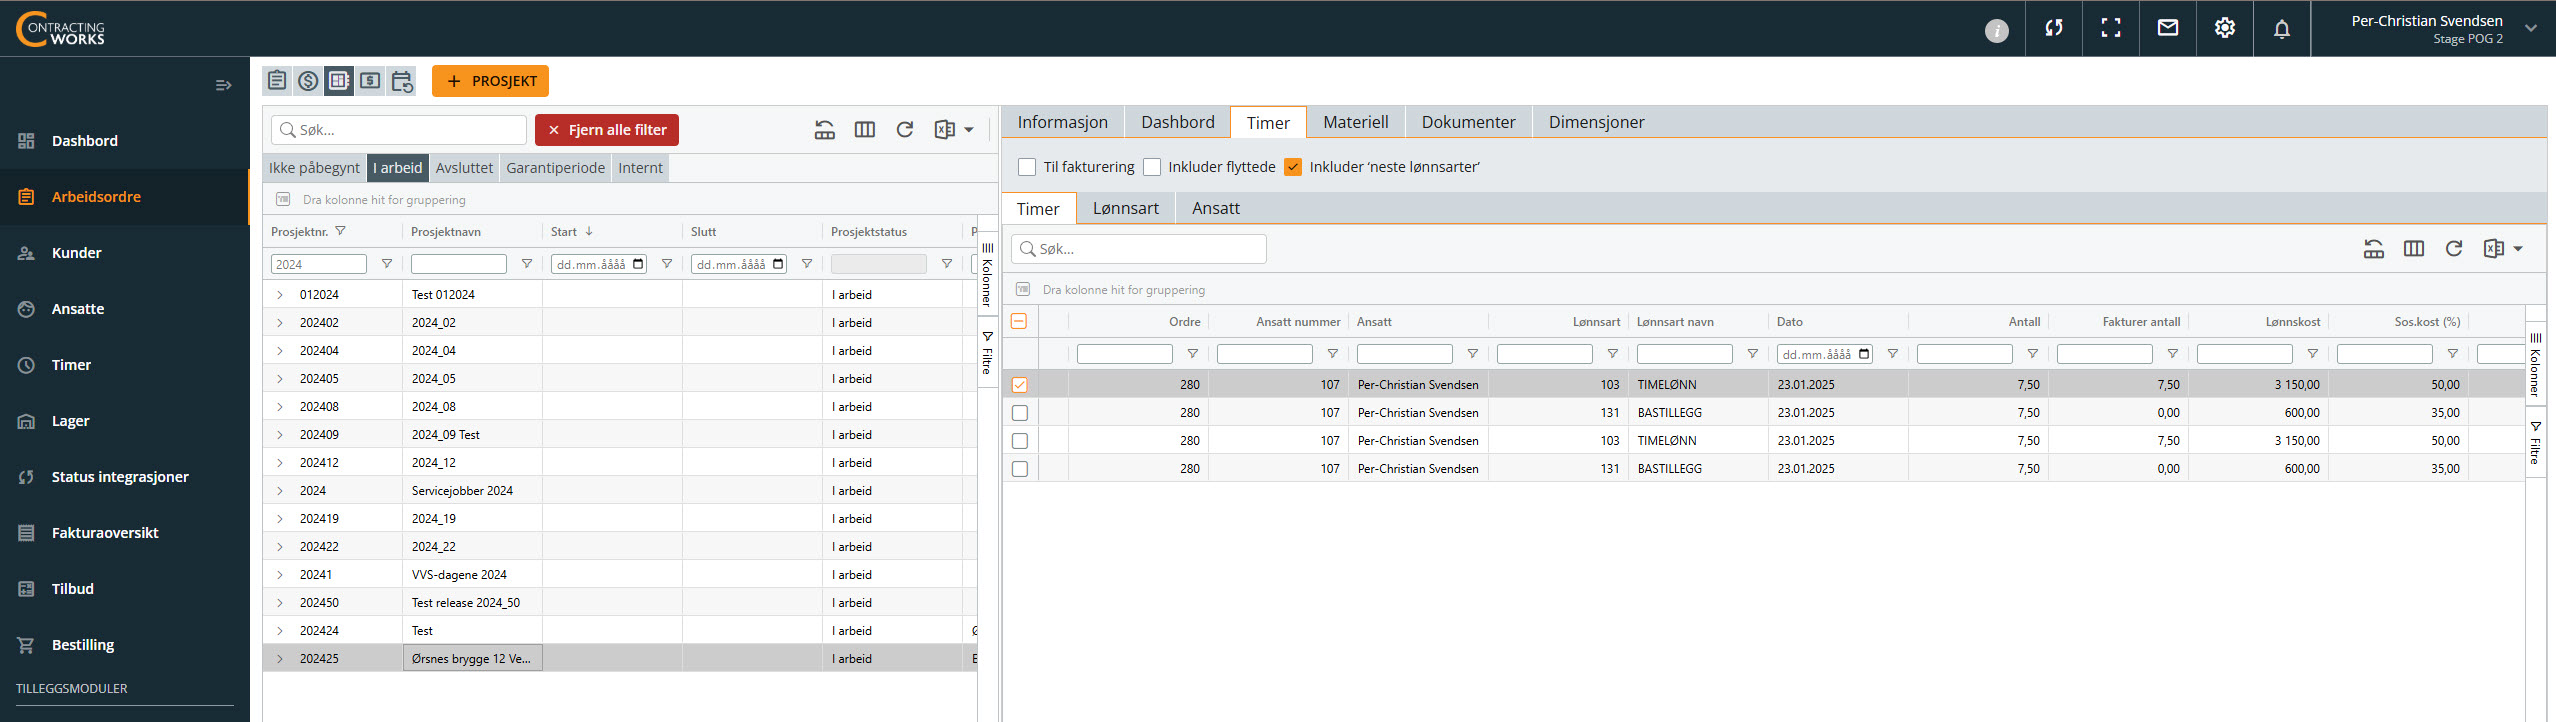
Task: Open the notifications bell
Action: point(2282,29)
